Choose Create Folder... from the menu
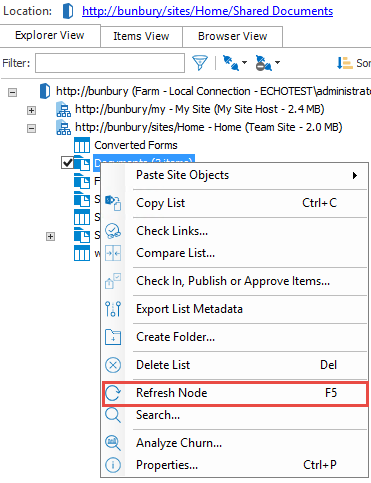This screenshot has height=483, width=371. (234, 337)
